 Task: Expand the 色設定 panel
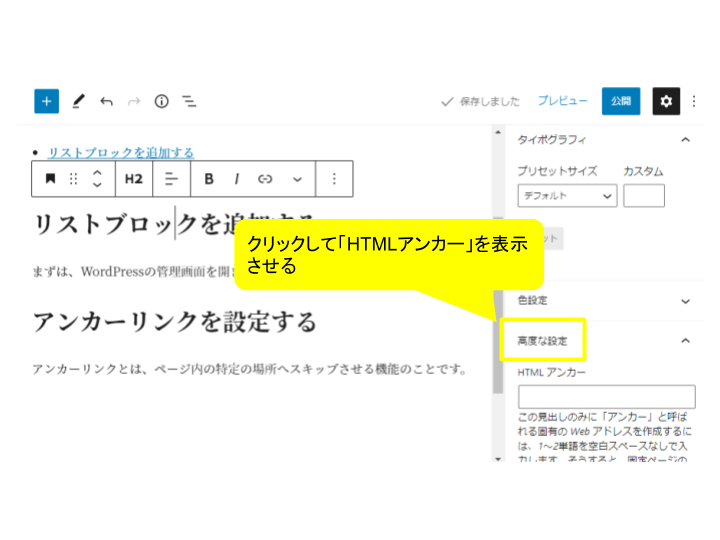point(604,300)
